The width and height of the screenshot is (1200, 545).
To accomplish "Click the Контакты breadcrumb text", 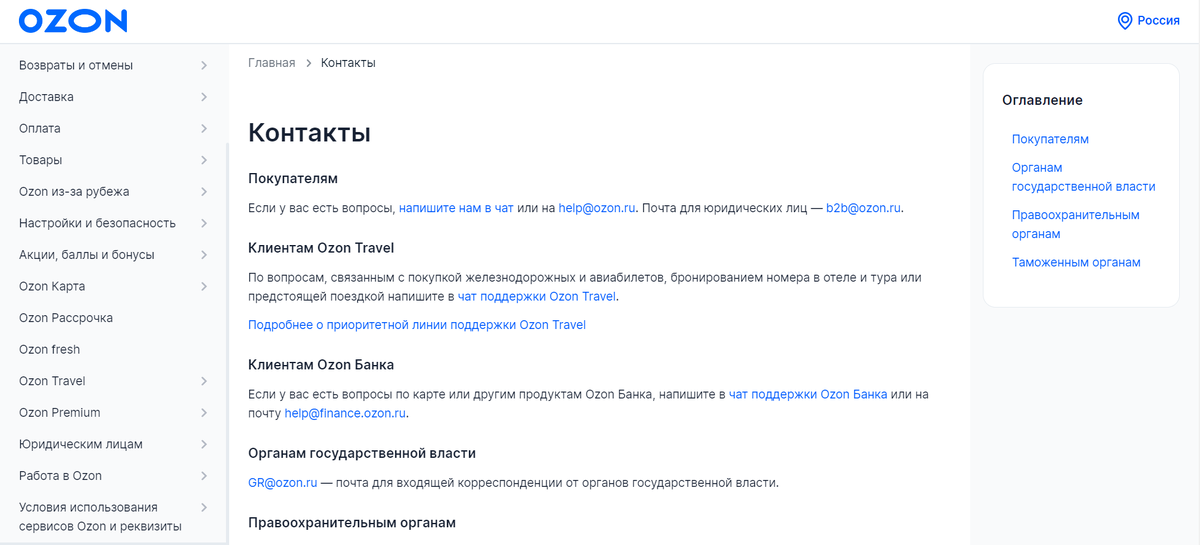I will tap(348, 63).
